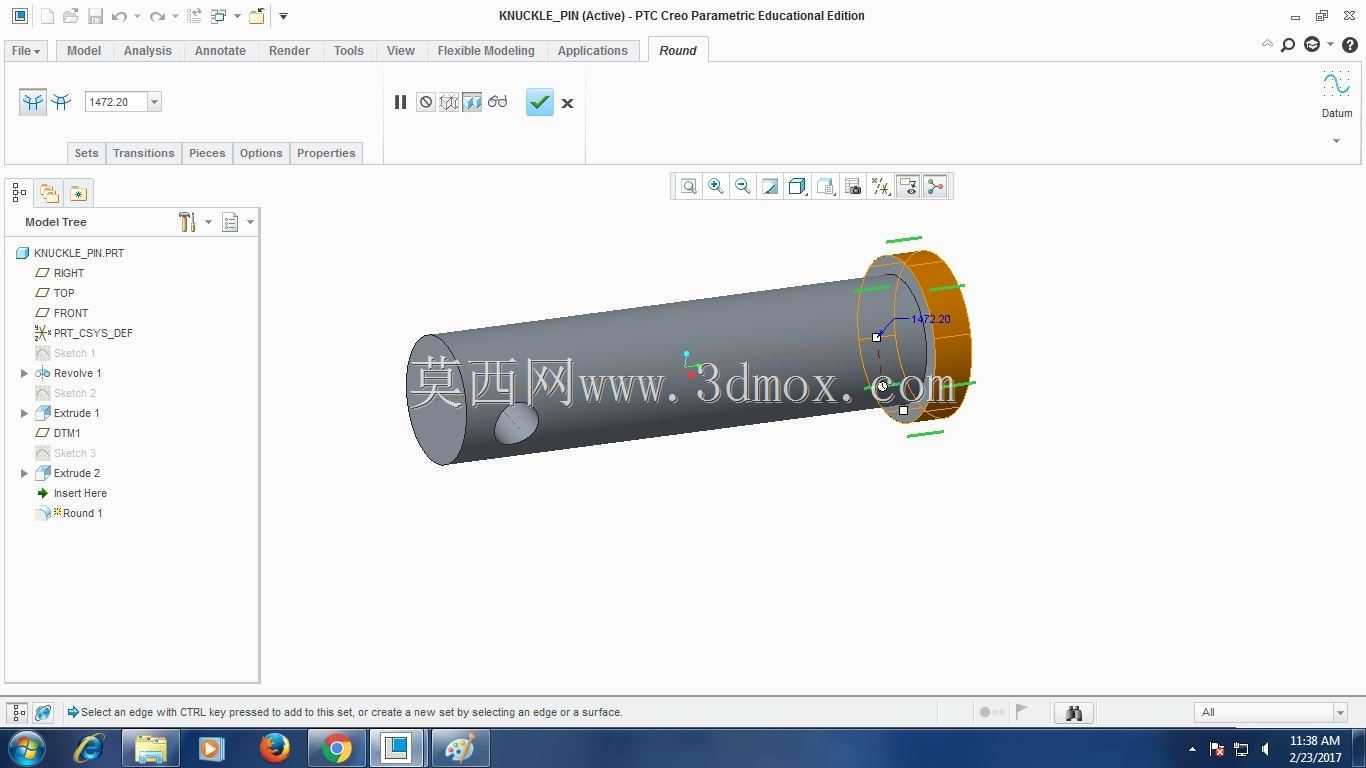
Task: Open the Redo history dropdown arrow
Action: coord(175,16)
